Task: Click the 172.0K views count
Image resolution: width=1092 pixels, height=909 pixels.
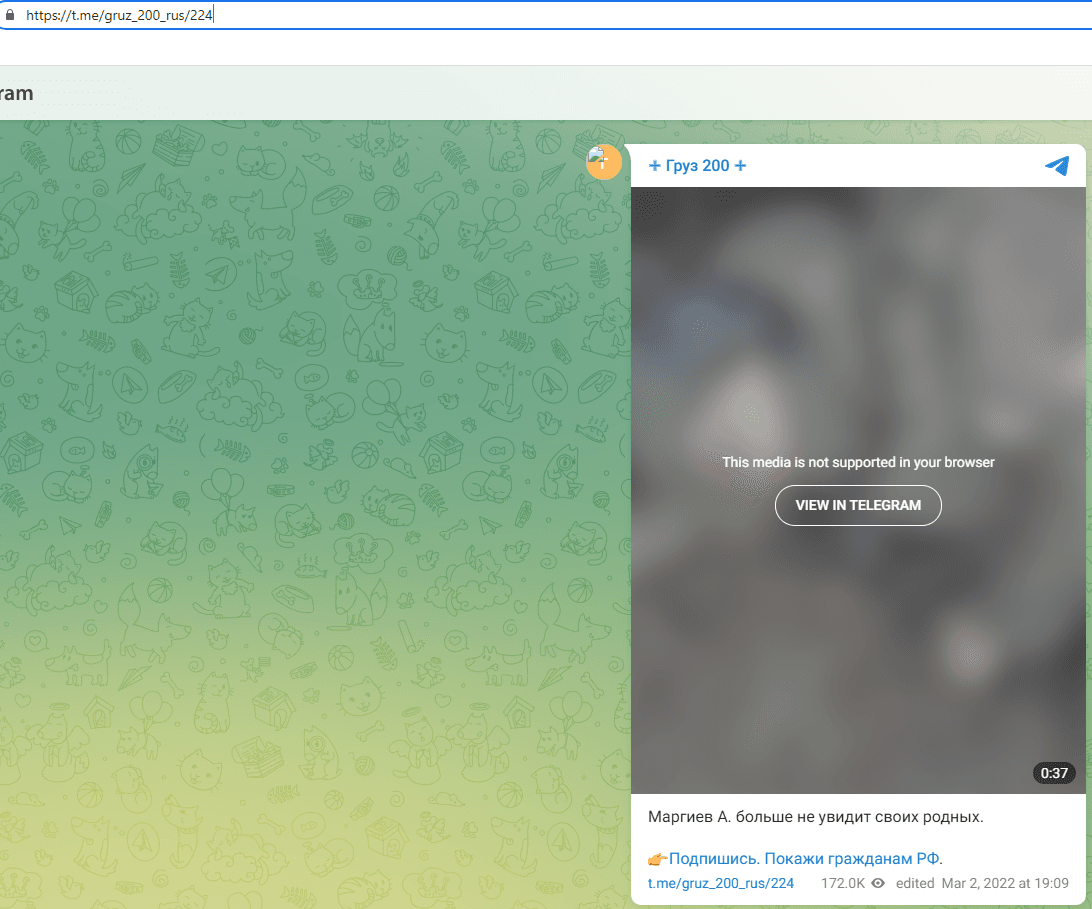Action: tap(843, 883)
